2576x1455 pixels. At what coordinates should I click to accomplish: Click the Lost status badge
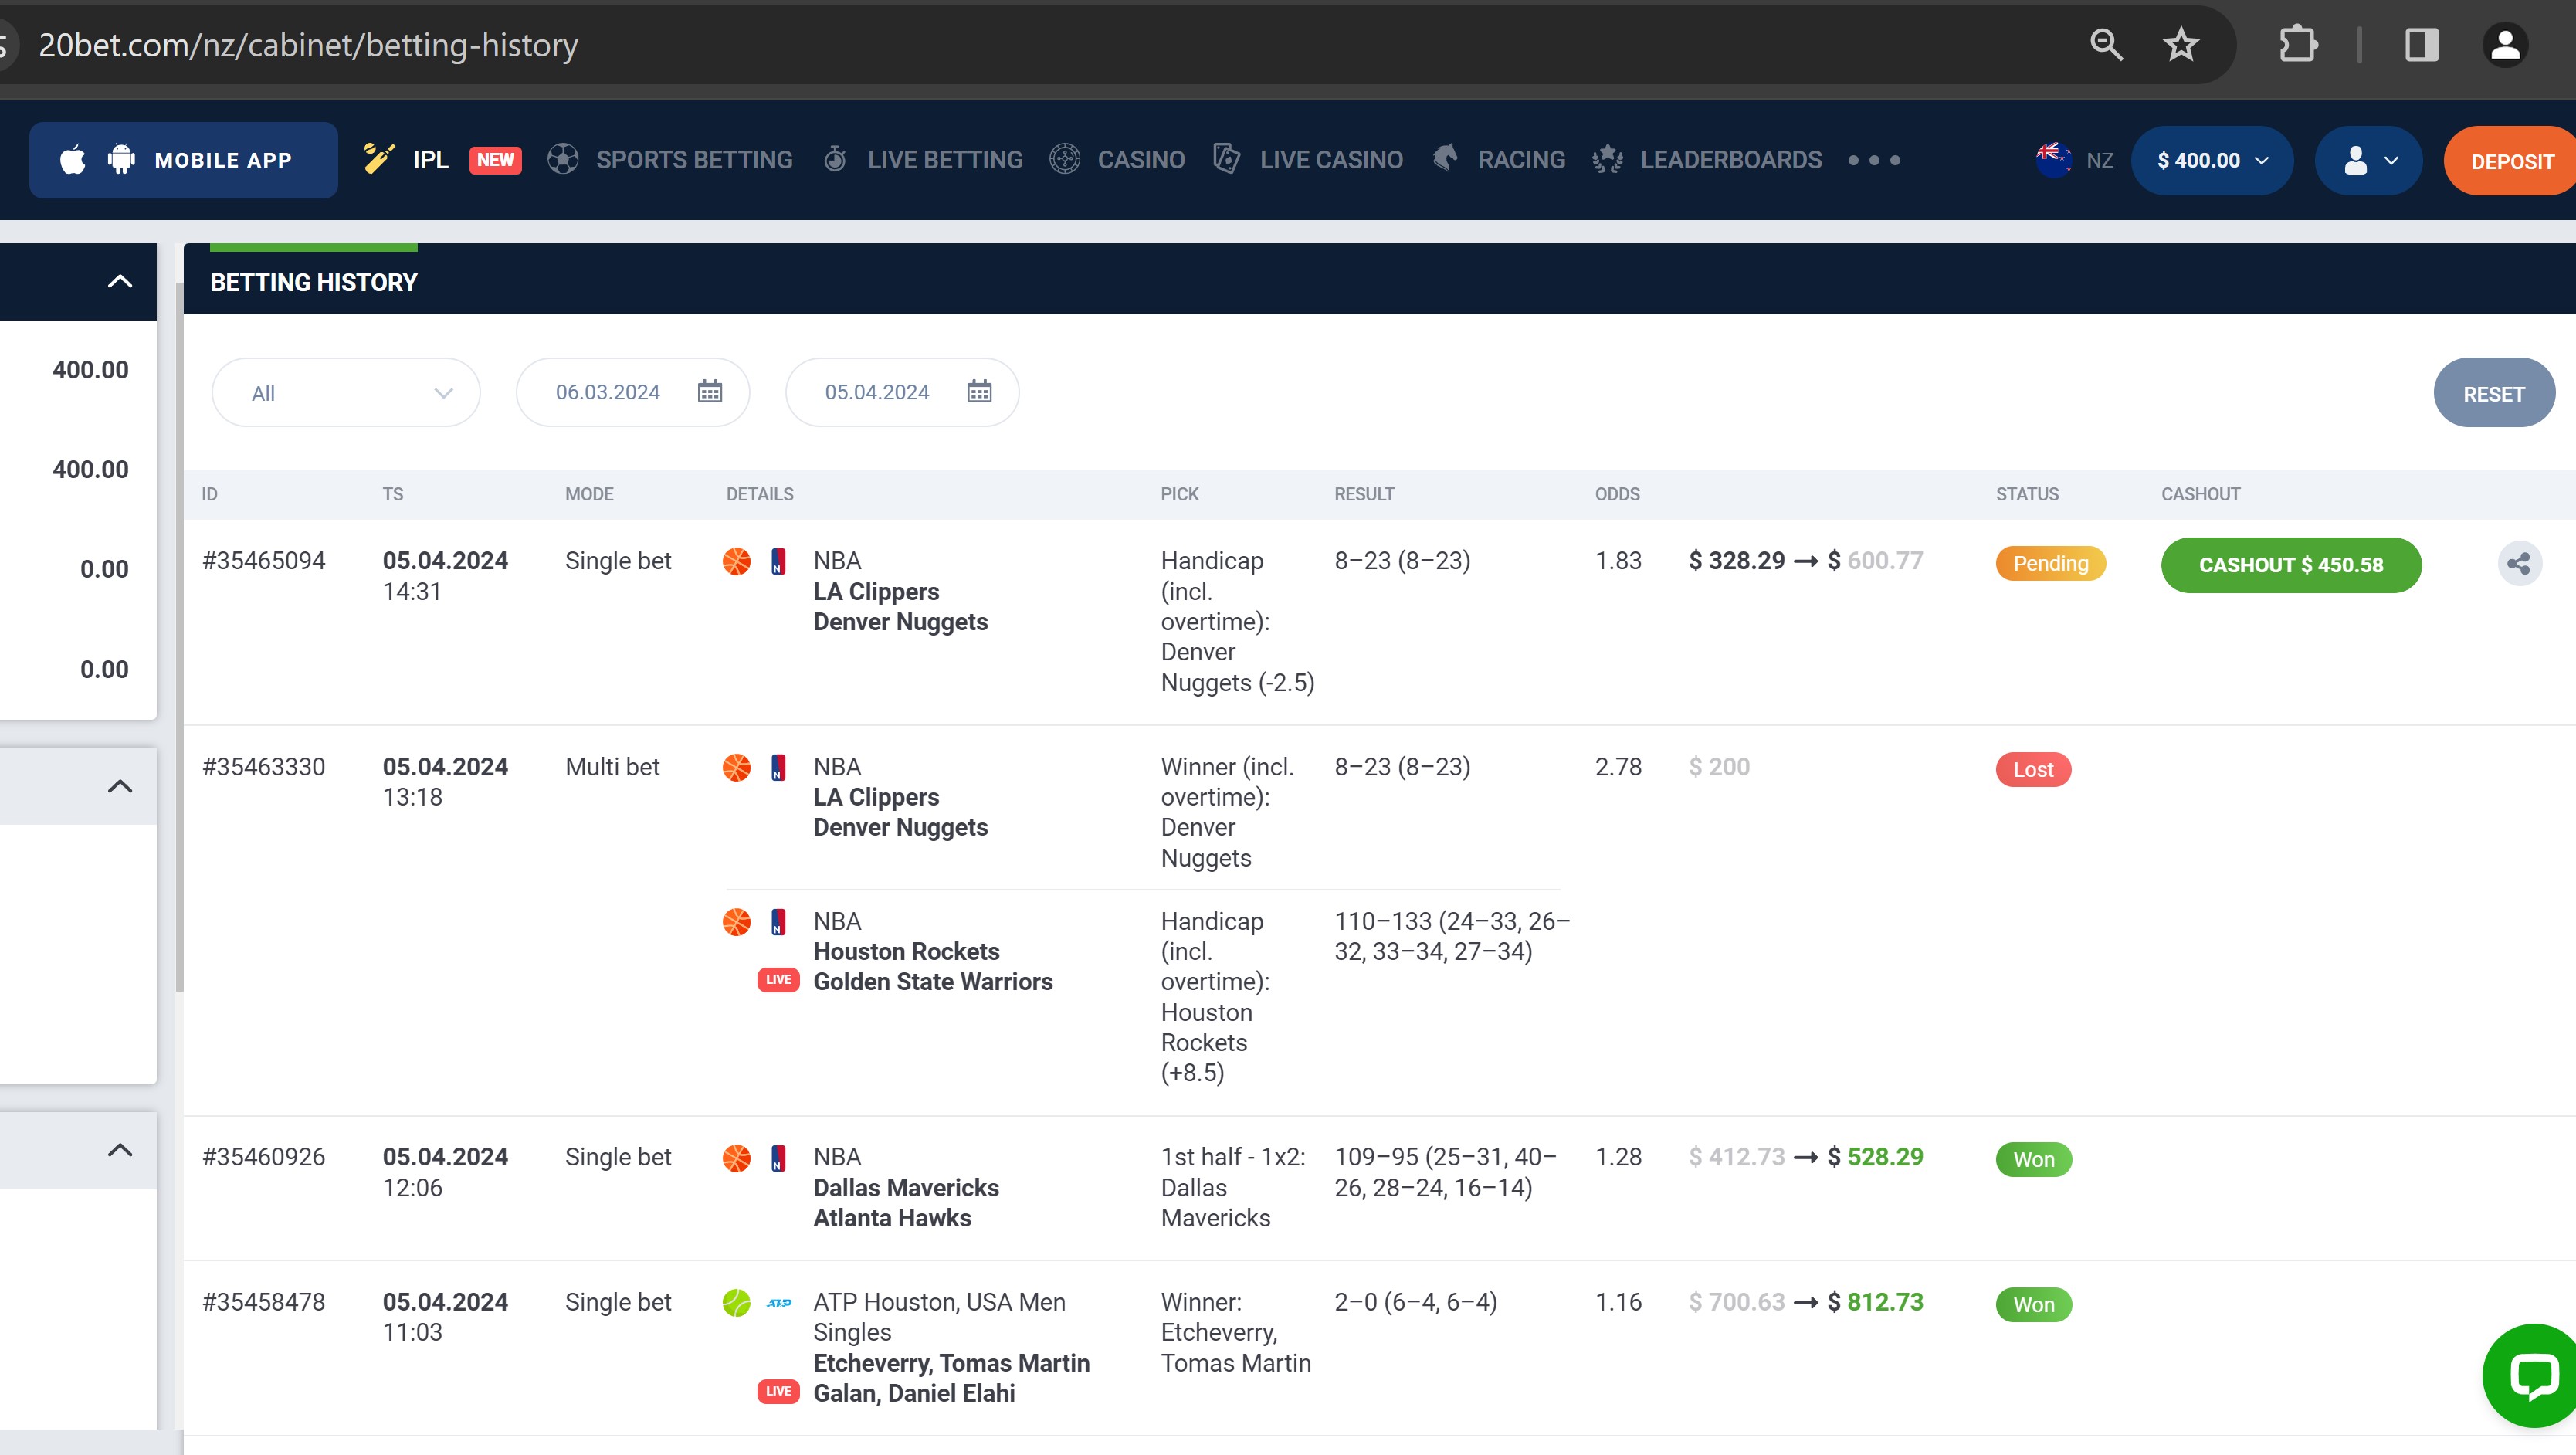tap(2033, 769)
